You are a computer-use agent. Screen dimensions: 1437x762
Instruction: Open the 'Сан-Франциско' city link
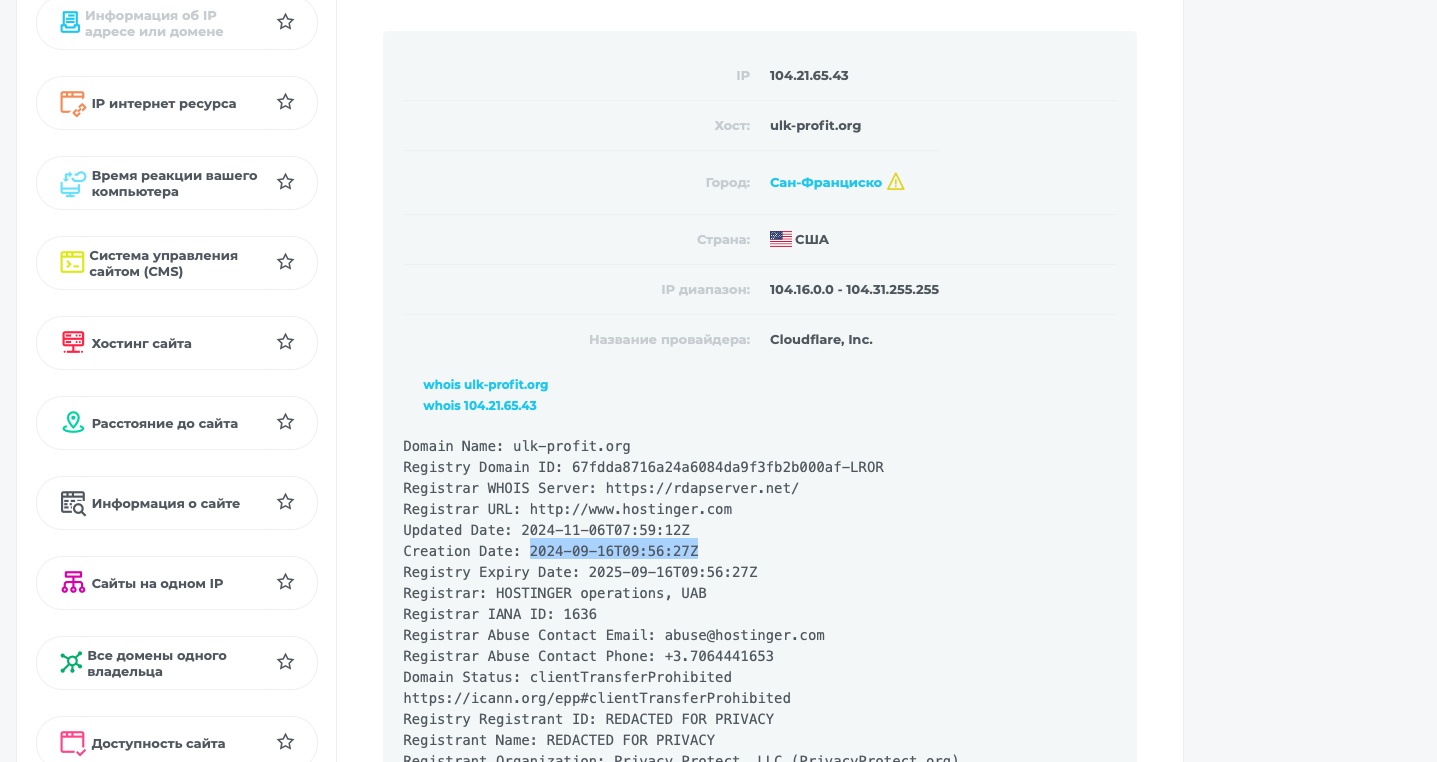pyautogui.click(x=826, y=183)
